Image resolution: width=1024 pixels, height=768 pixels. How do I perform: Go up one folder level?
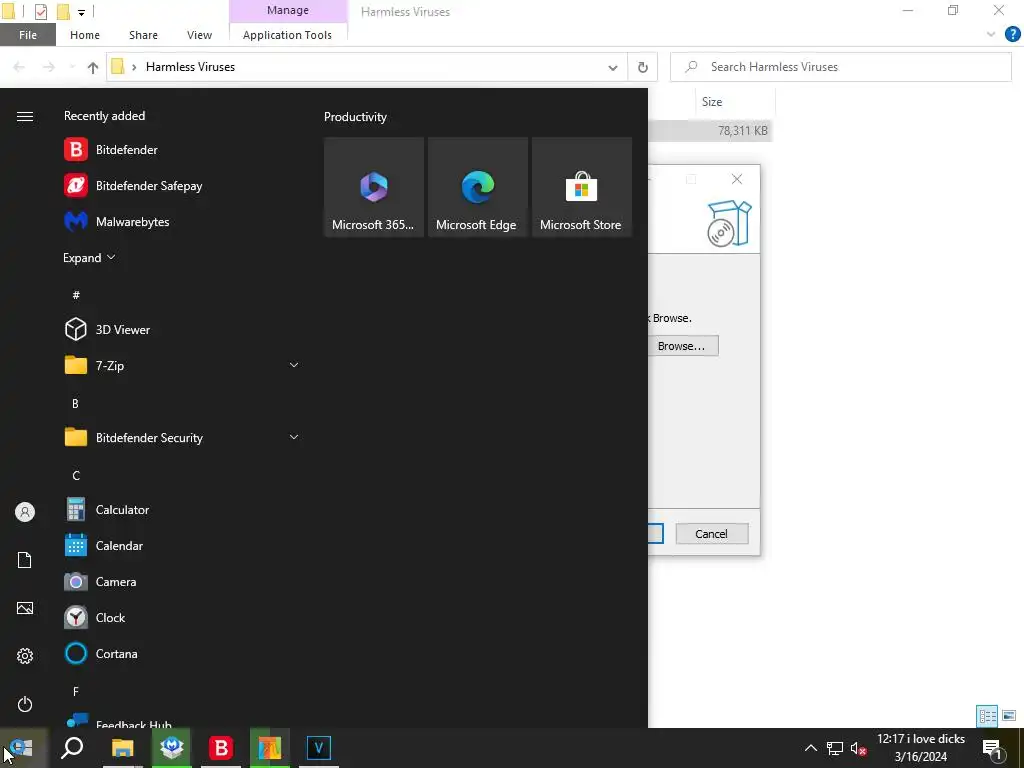(93, 67)
